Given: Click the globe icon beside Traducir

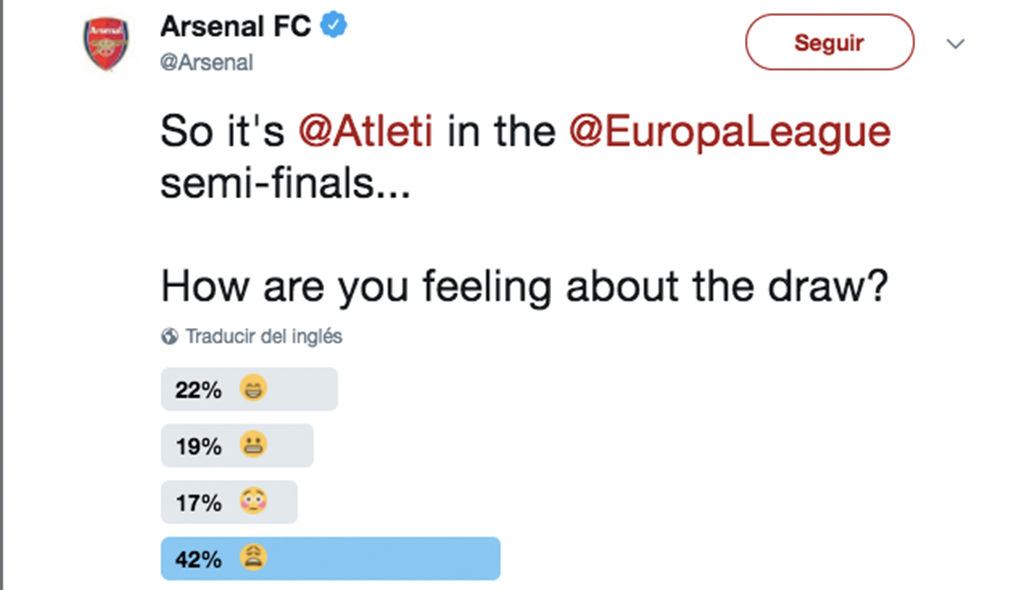Looking at the screenshot, I should (170, 337).
